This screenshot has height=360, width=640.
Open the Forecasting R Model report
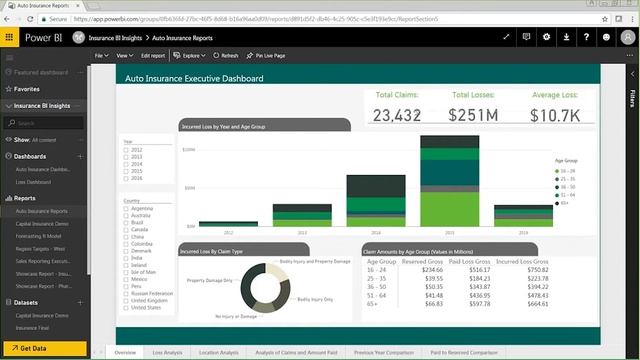pos(38,236)
